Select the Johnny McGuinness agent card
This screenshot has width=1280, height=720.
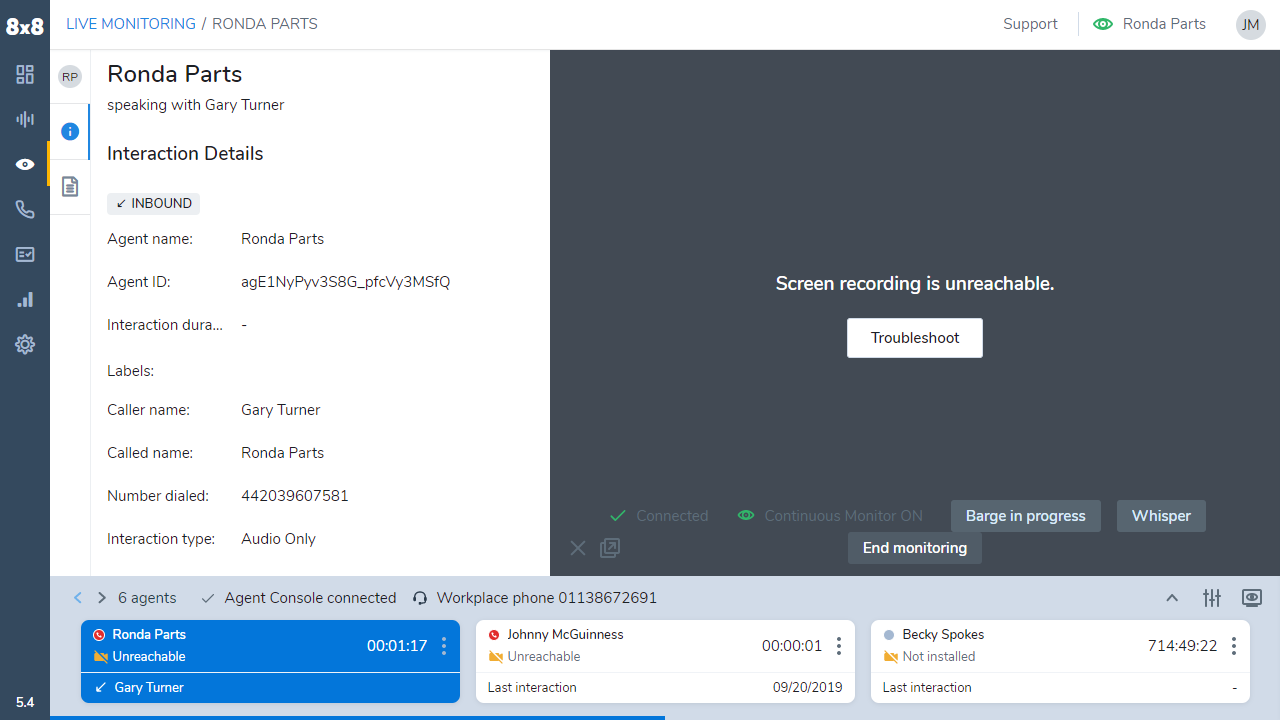pyautogui.click(x=665, y=662)
